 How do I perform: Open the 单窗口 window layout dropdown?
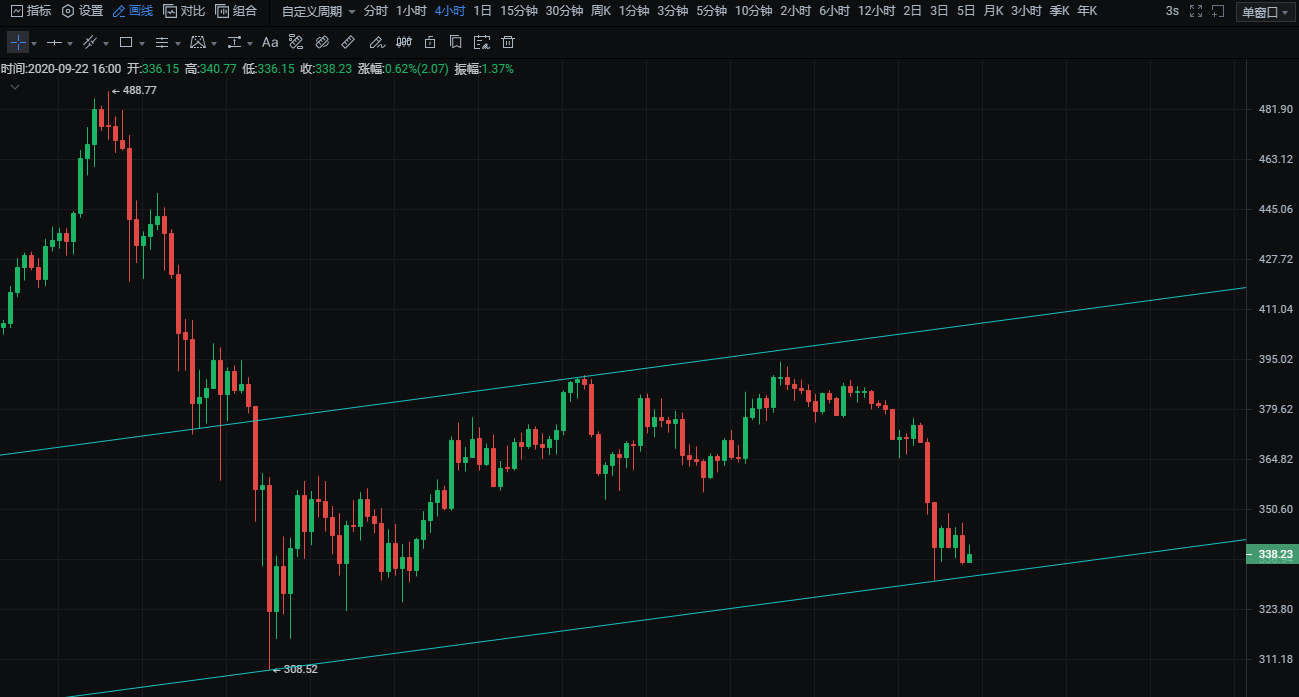coord(1265,12)
